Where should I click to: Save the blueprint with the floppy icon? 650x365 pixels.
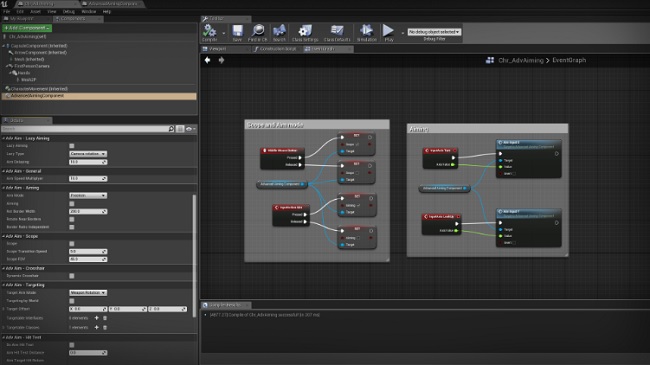238,32
